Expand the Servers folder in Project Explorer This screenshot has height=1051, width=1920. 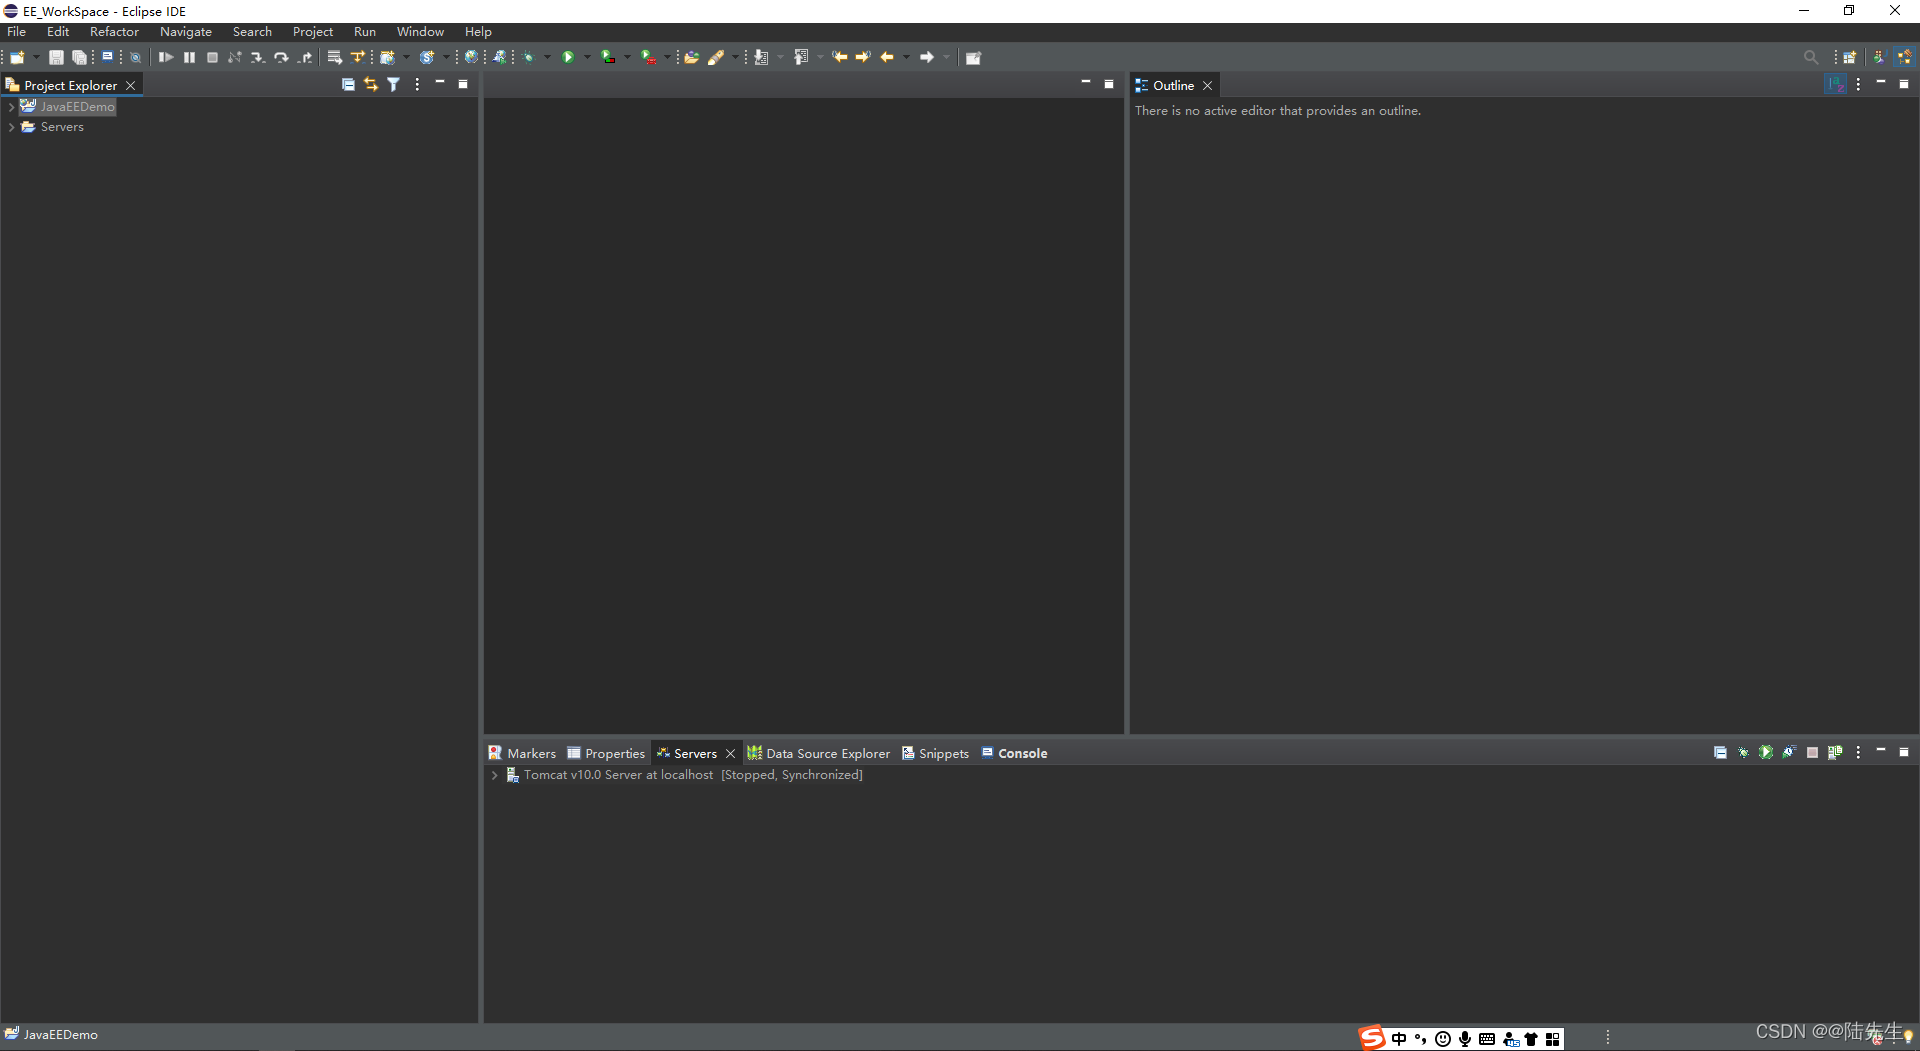pos(12,127)
